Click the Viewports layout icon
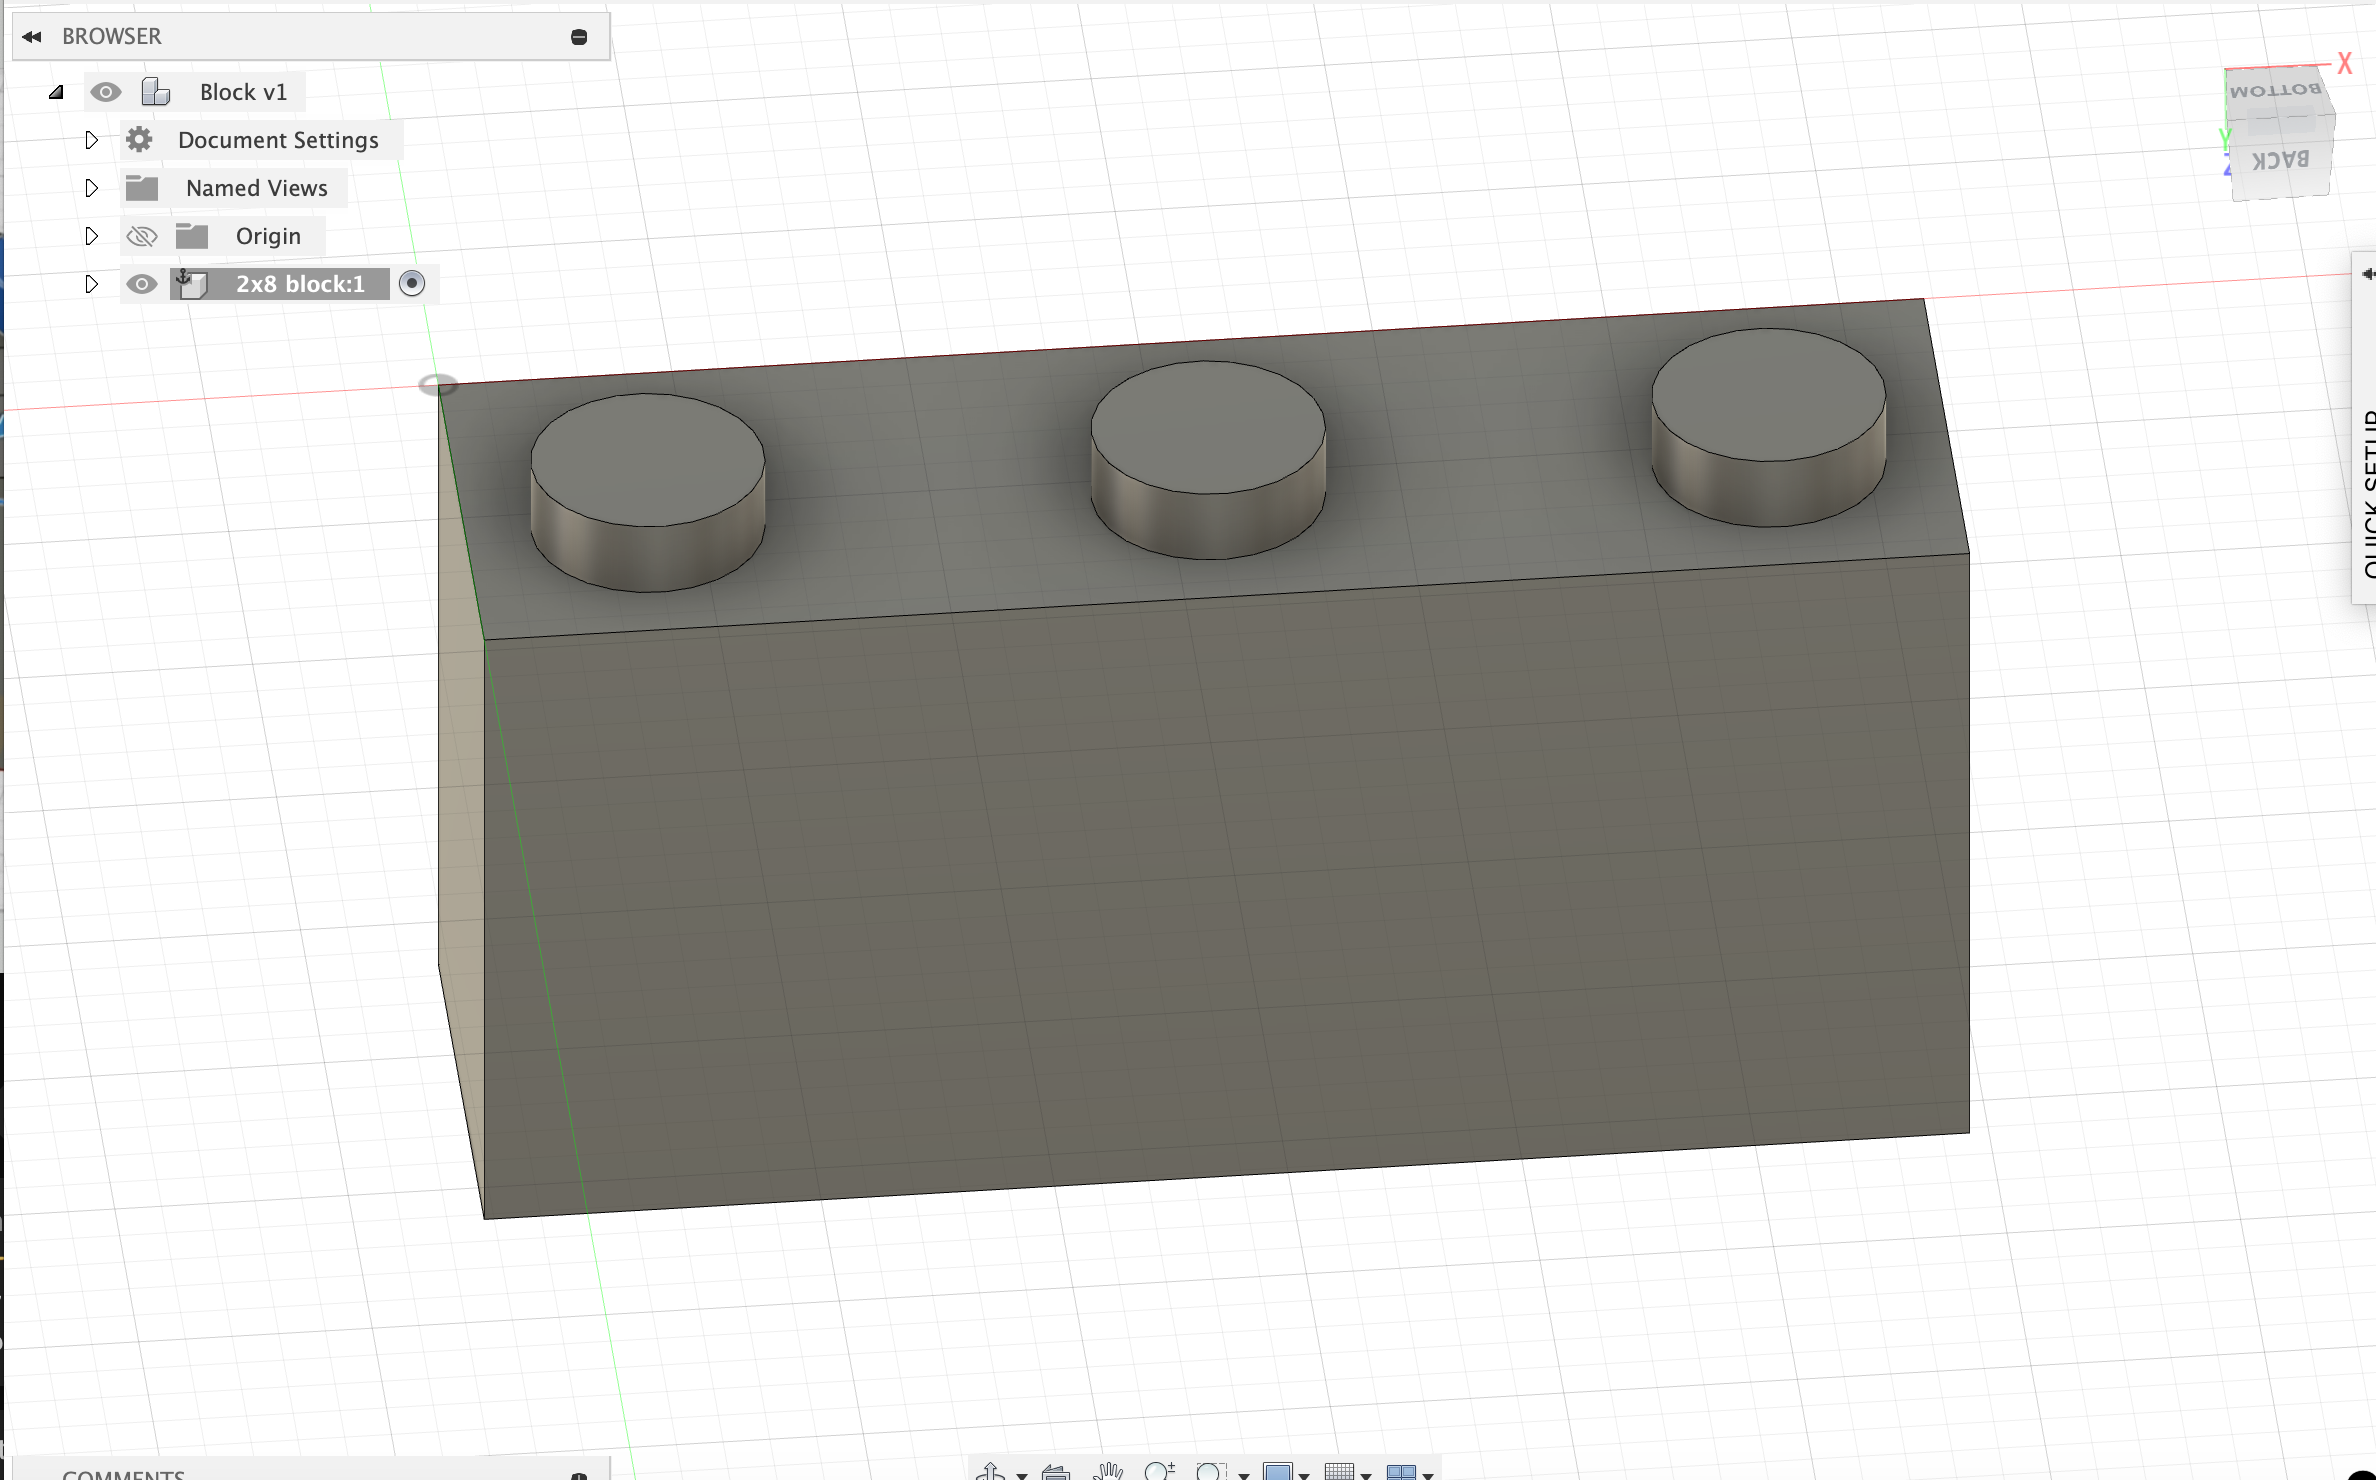The width and height of the screenshot is (2376, 1480). (1401, 1472)
